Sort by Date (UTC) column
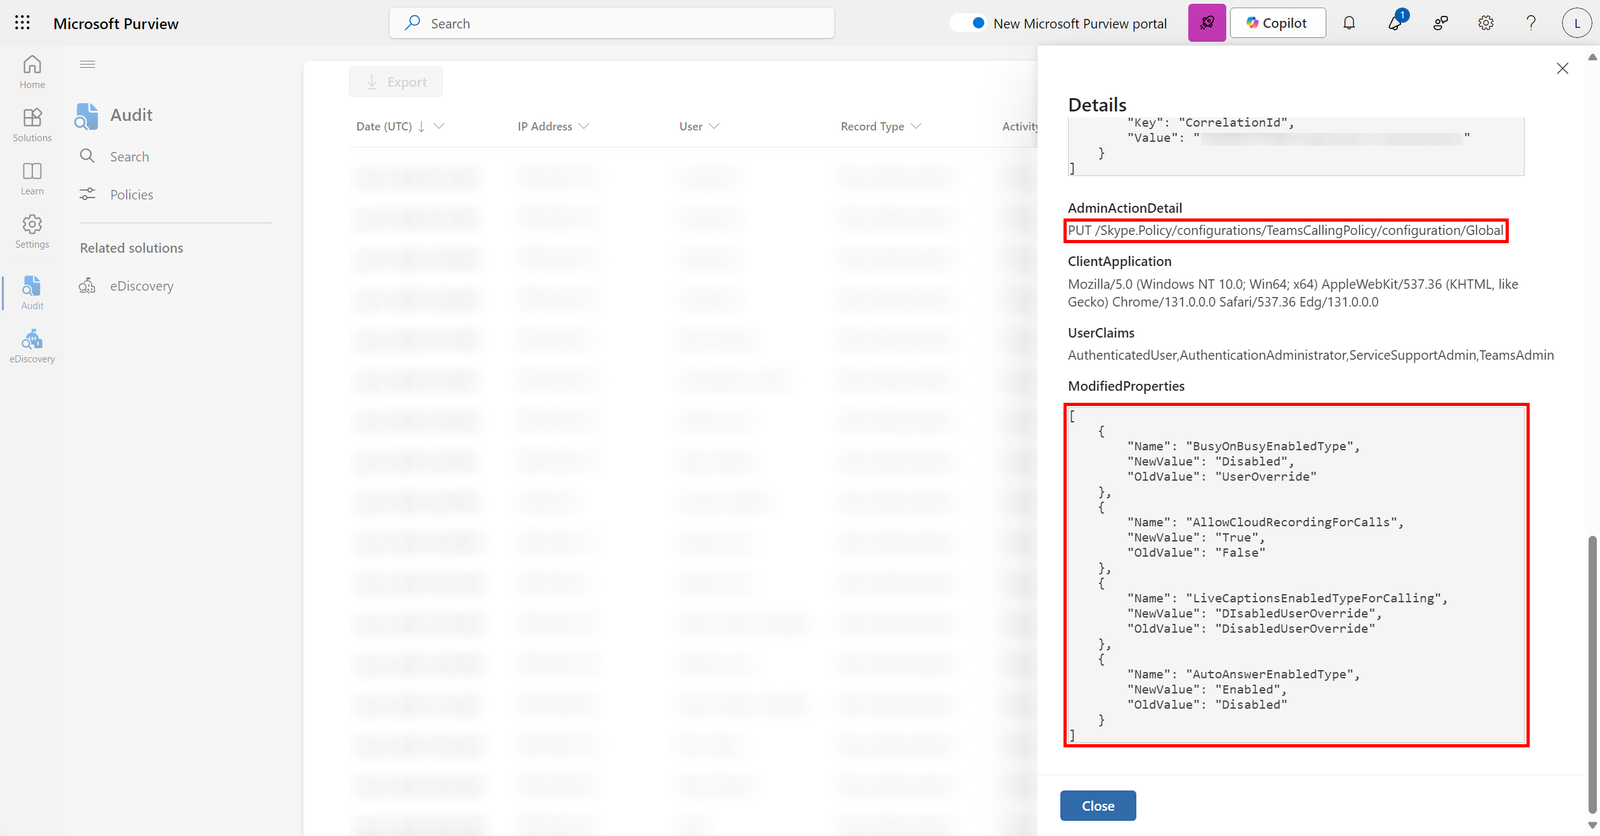The width and height of the screenshot is (1600, 836). pyautogui.click(x=384, y=127)
